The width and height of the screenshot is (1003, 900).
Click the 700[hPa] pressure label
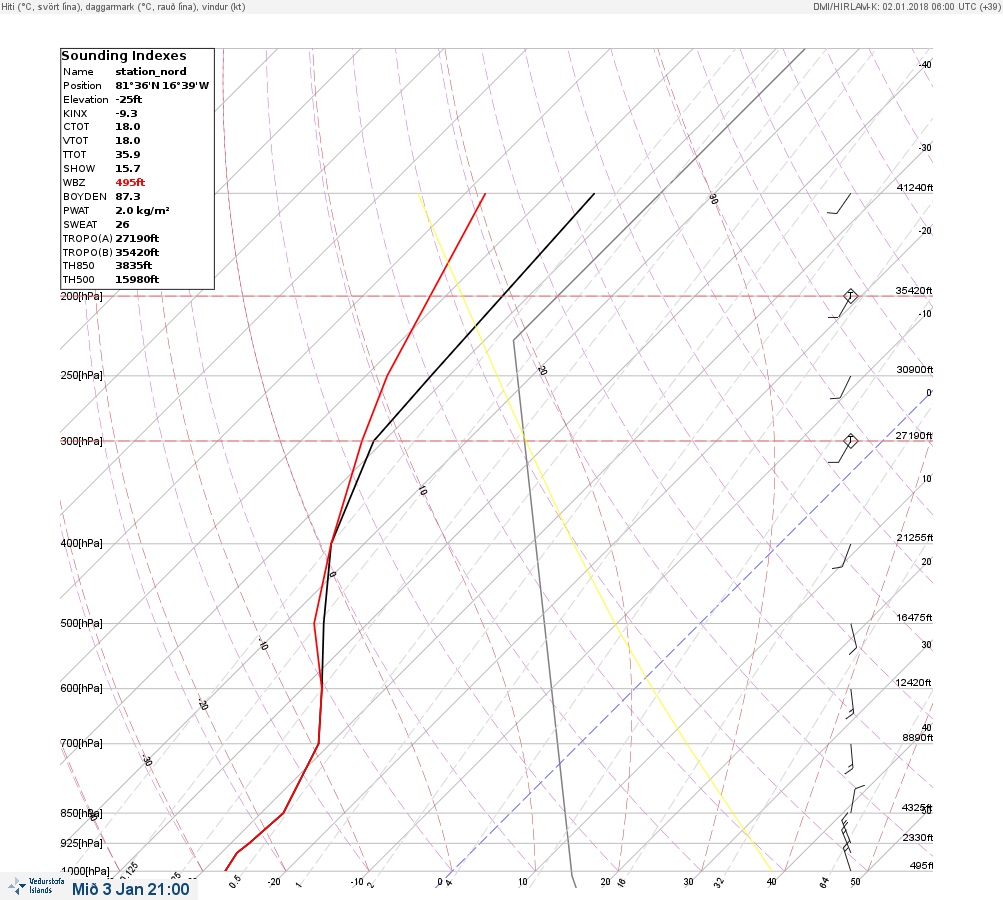pyautogui.click(x=81, y=743)
